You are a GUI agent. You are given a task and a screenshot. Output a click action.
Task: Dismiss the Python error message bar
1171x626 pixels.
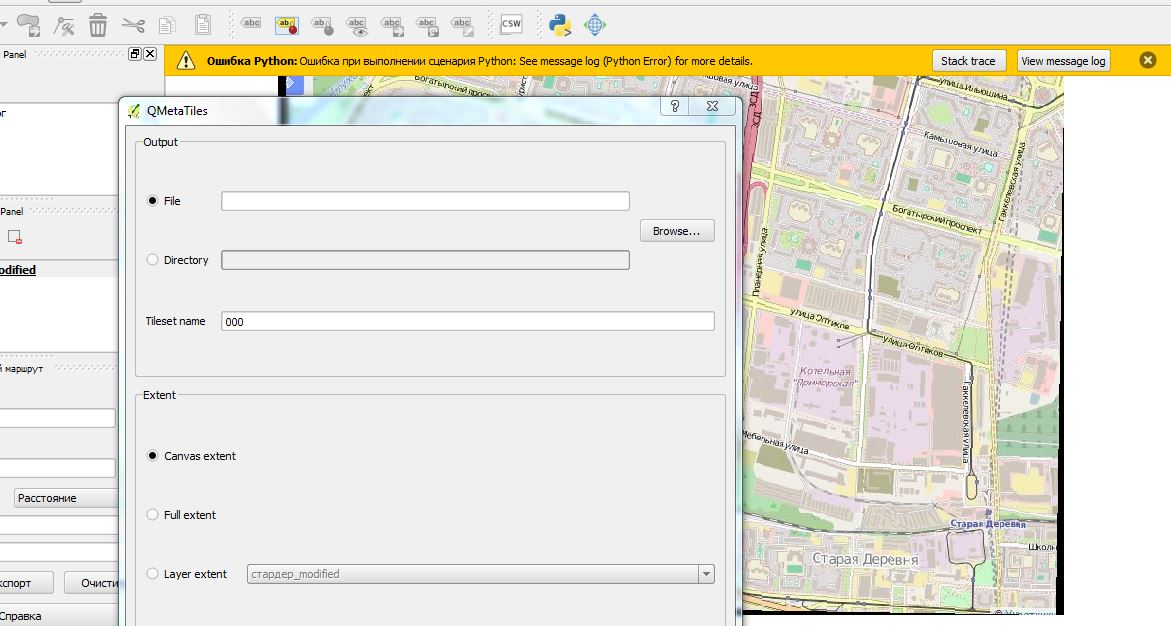pyautogui.click(x=1148, y=61)
